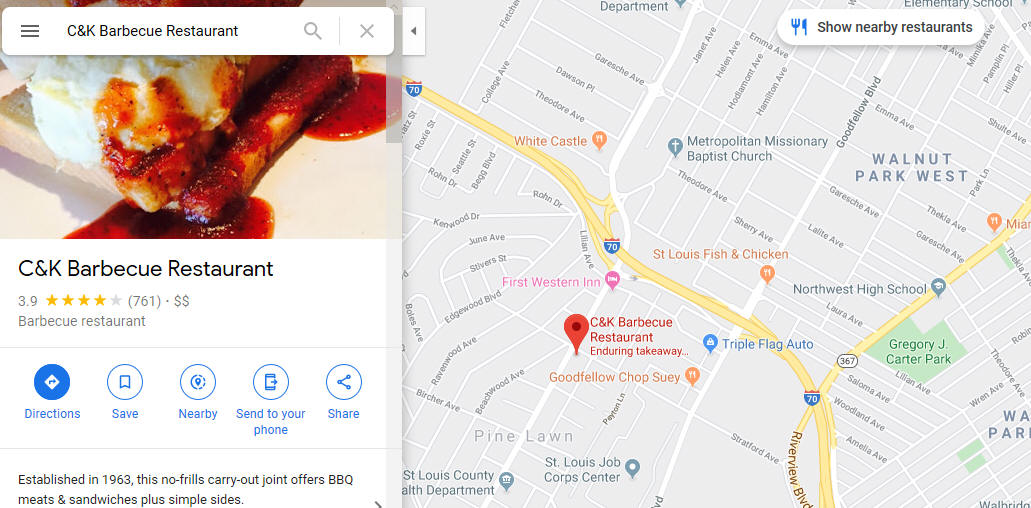Viewport: 1031px width, 508px height.
Task: Expand the restaurant description chevron
Action: click(377, 504)
